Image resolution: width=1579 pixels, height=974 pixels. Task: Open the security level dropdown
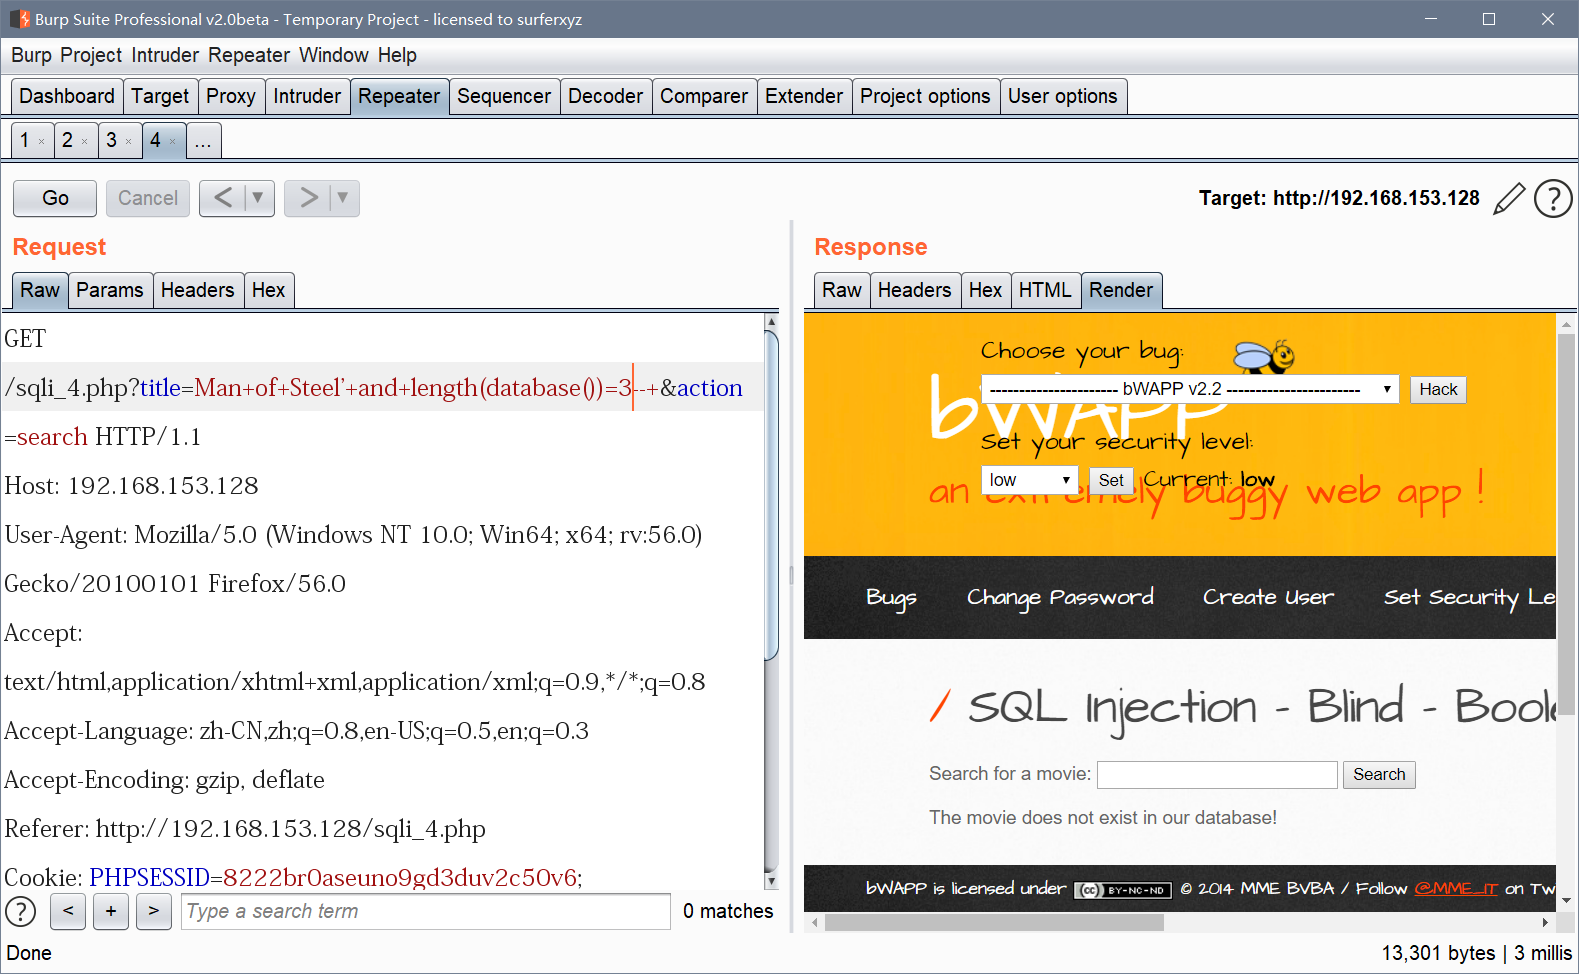[1030, 480]
